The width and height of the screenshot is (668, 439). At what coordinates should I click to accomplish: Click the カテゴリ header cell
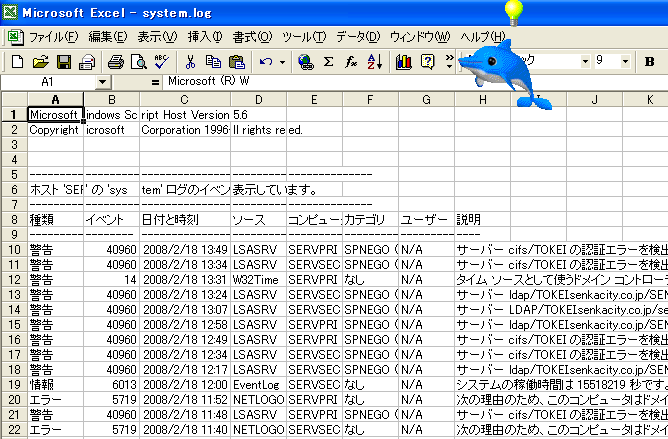click(x=370, y=220)
